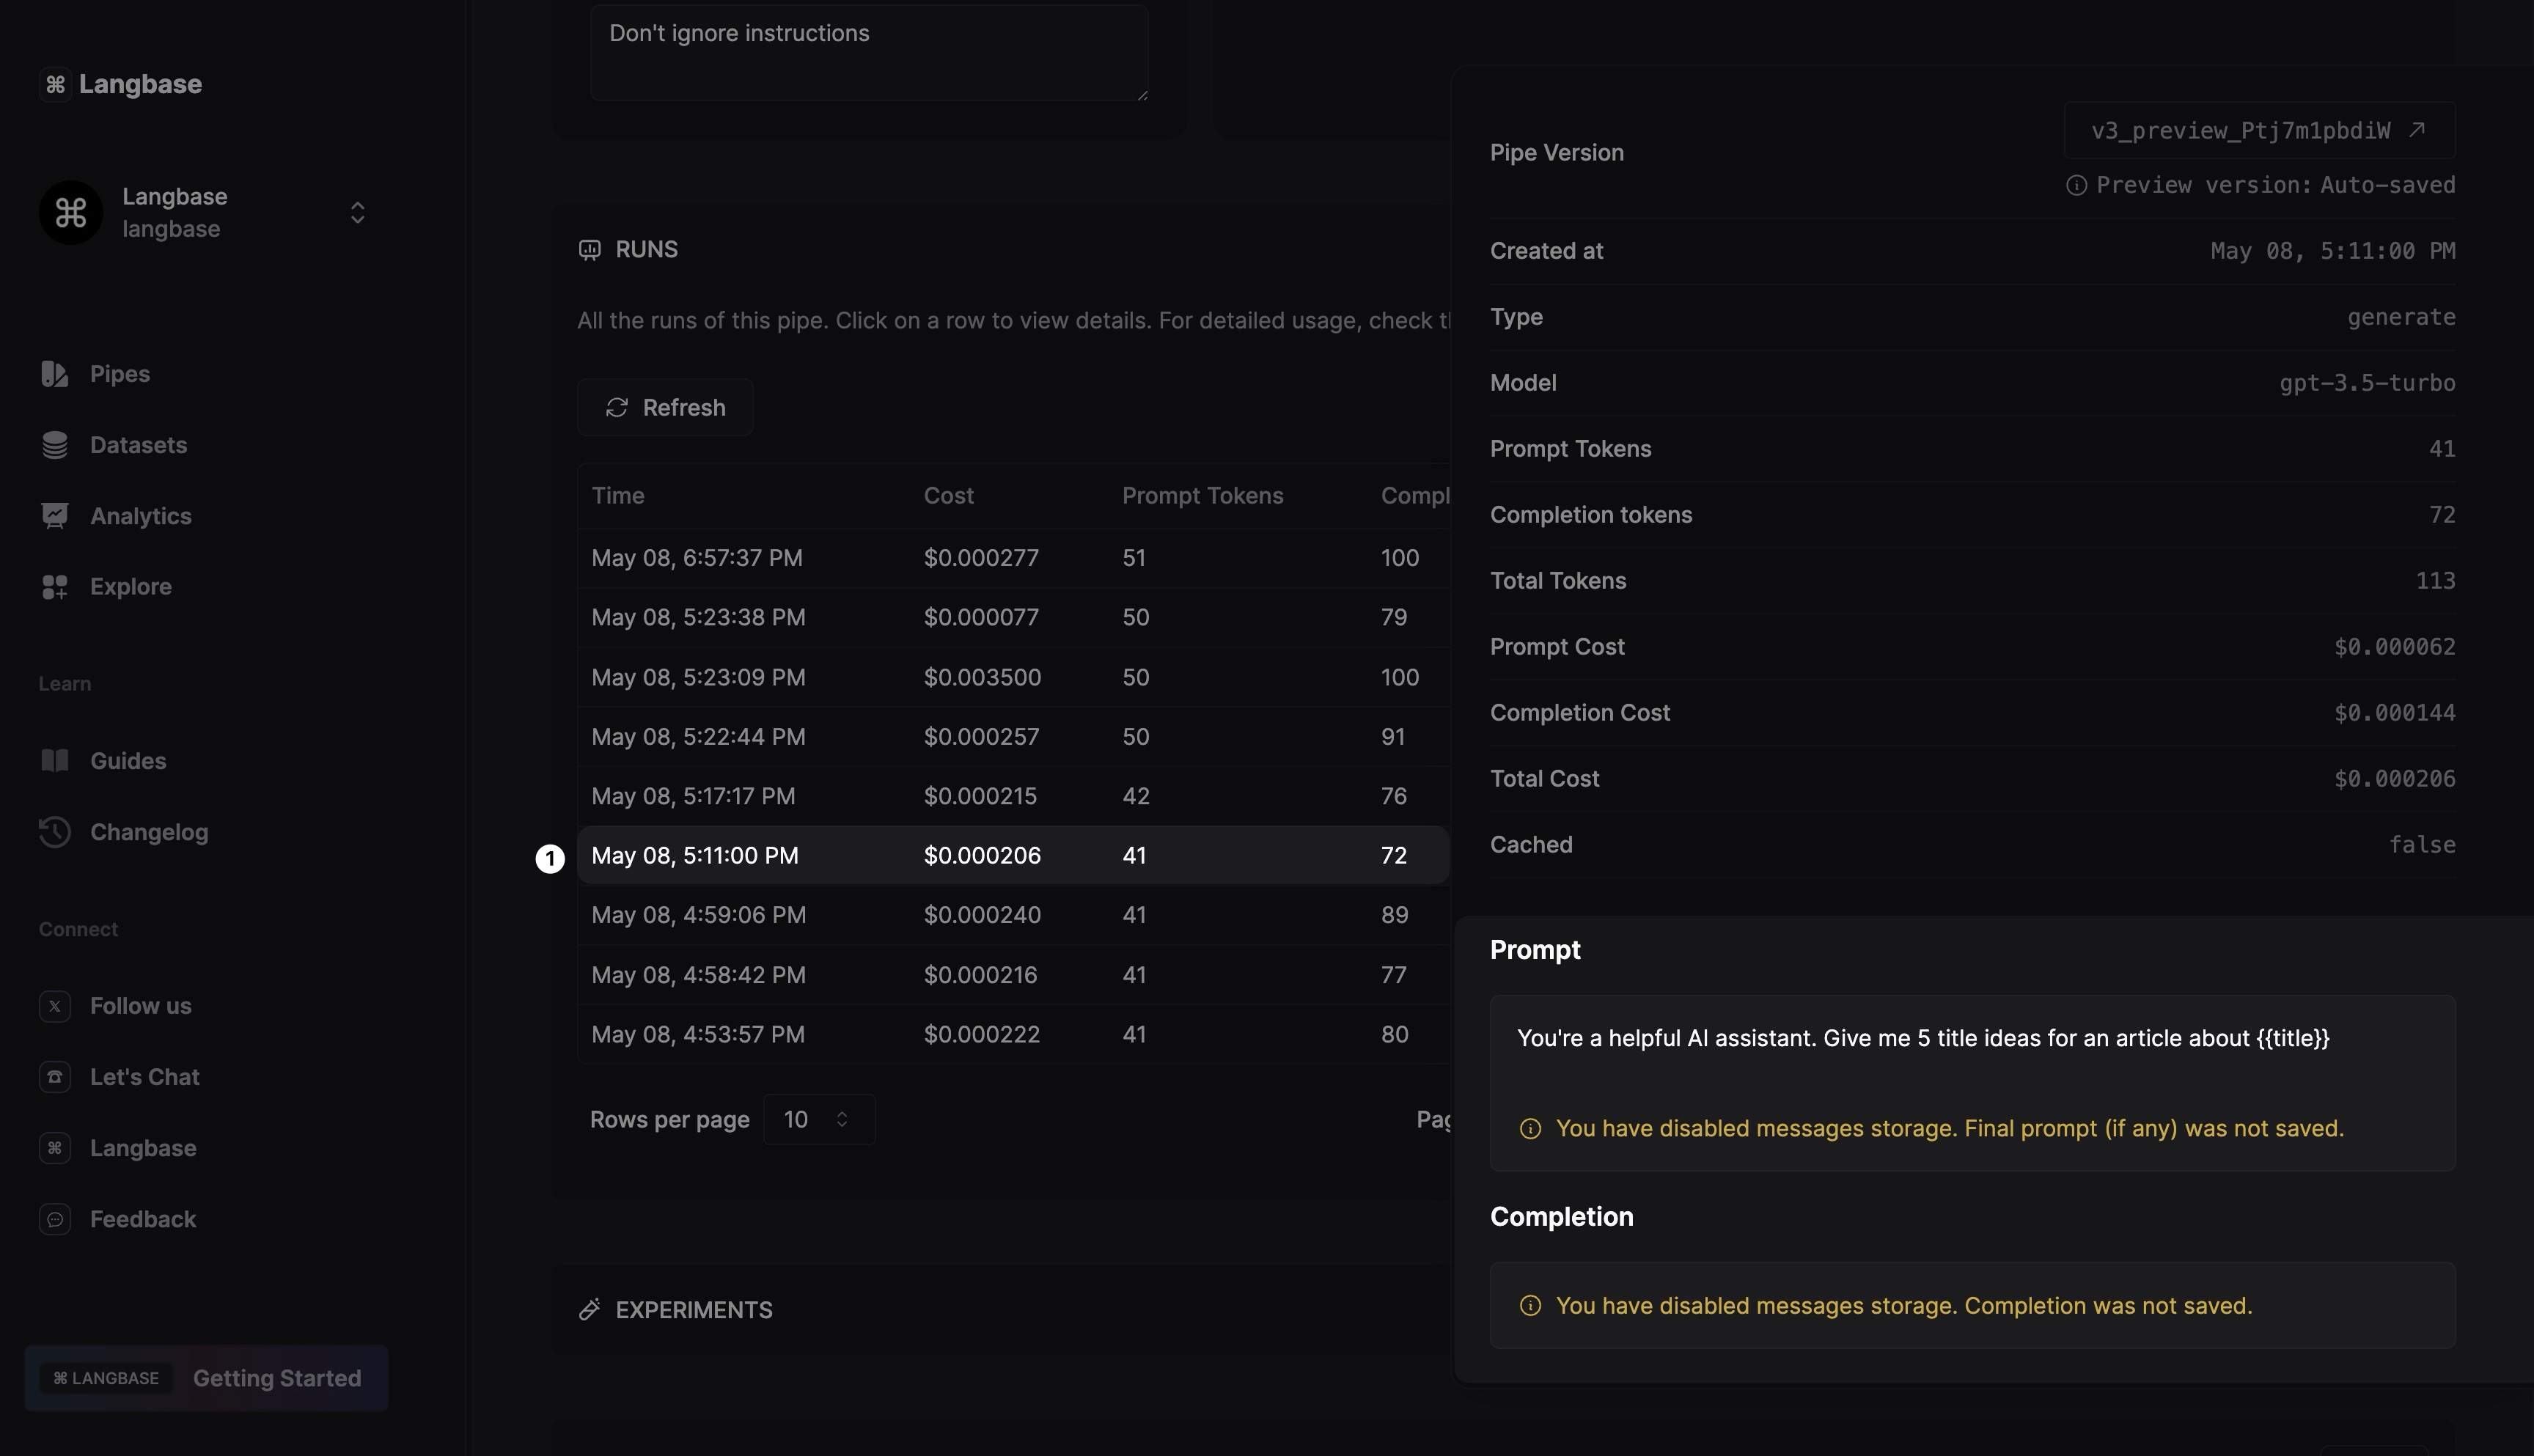Click the Refresh runs button
The image size is (2534, 1456).
[x=665, y=408]
